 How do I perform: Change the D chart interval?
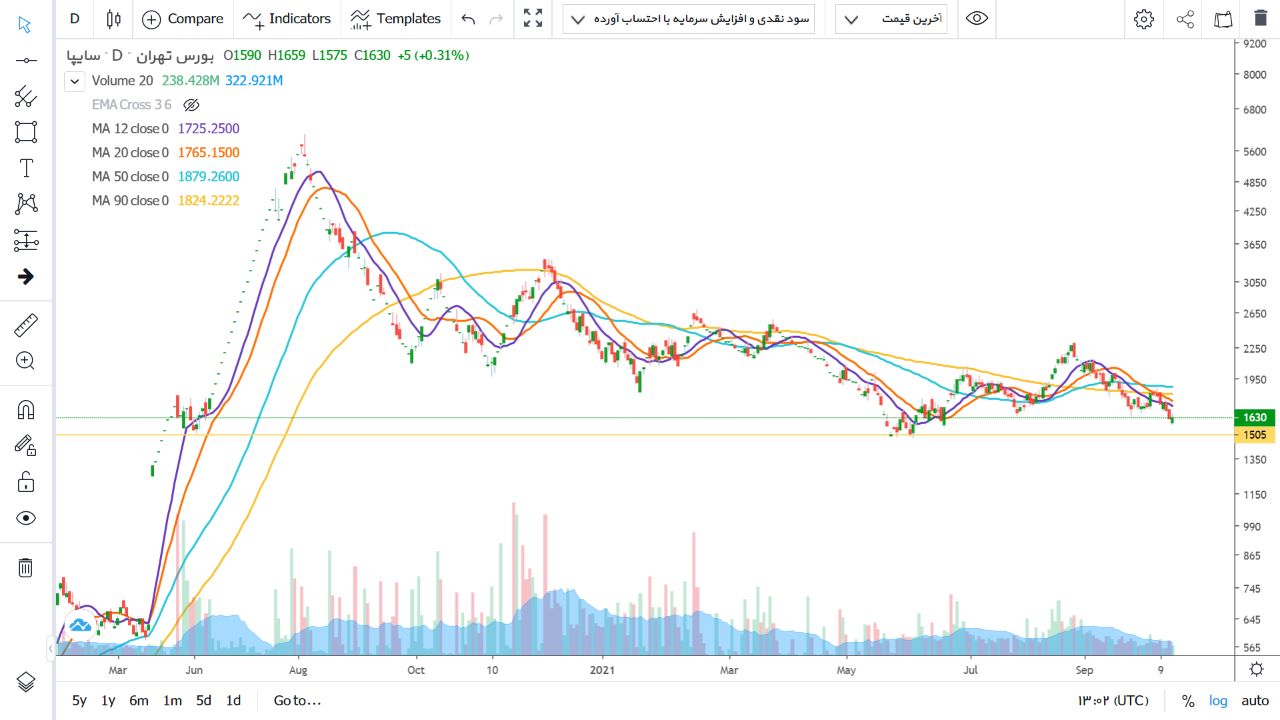point(75,18)
